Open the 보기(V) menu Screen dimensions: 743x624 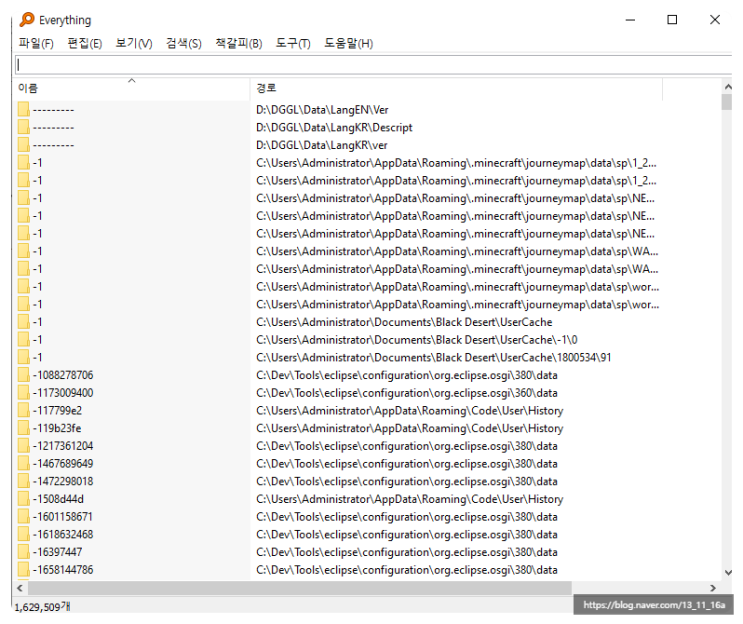[134, 44]
